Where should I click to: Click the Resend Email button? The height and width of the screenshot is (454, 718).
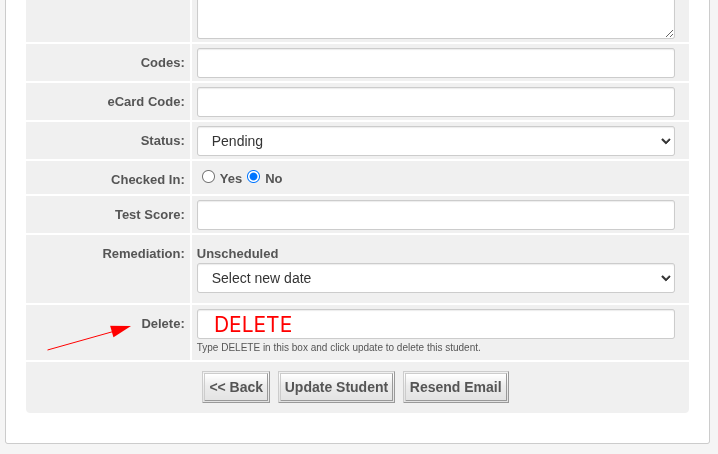(456, 387)
